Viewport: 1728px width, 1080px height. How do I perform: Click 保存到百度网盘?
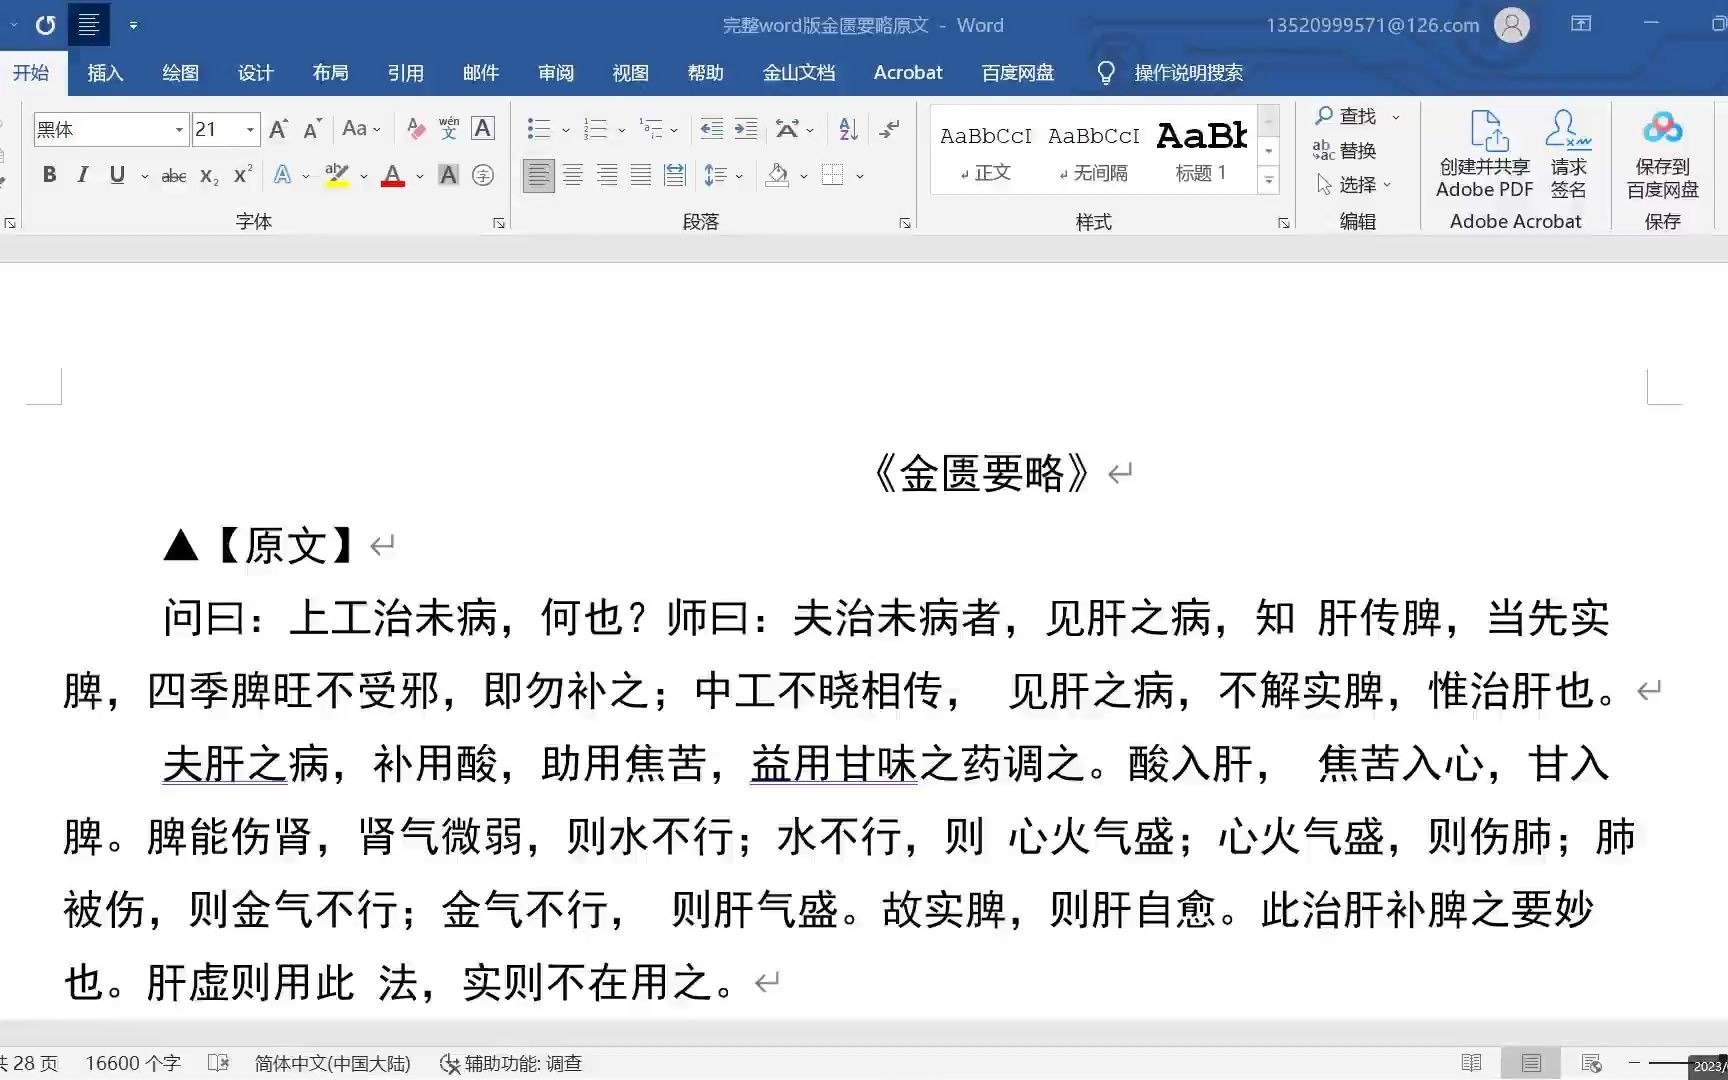(1662, 154)
